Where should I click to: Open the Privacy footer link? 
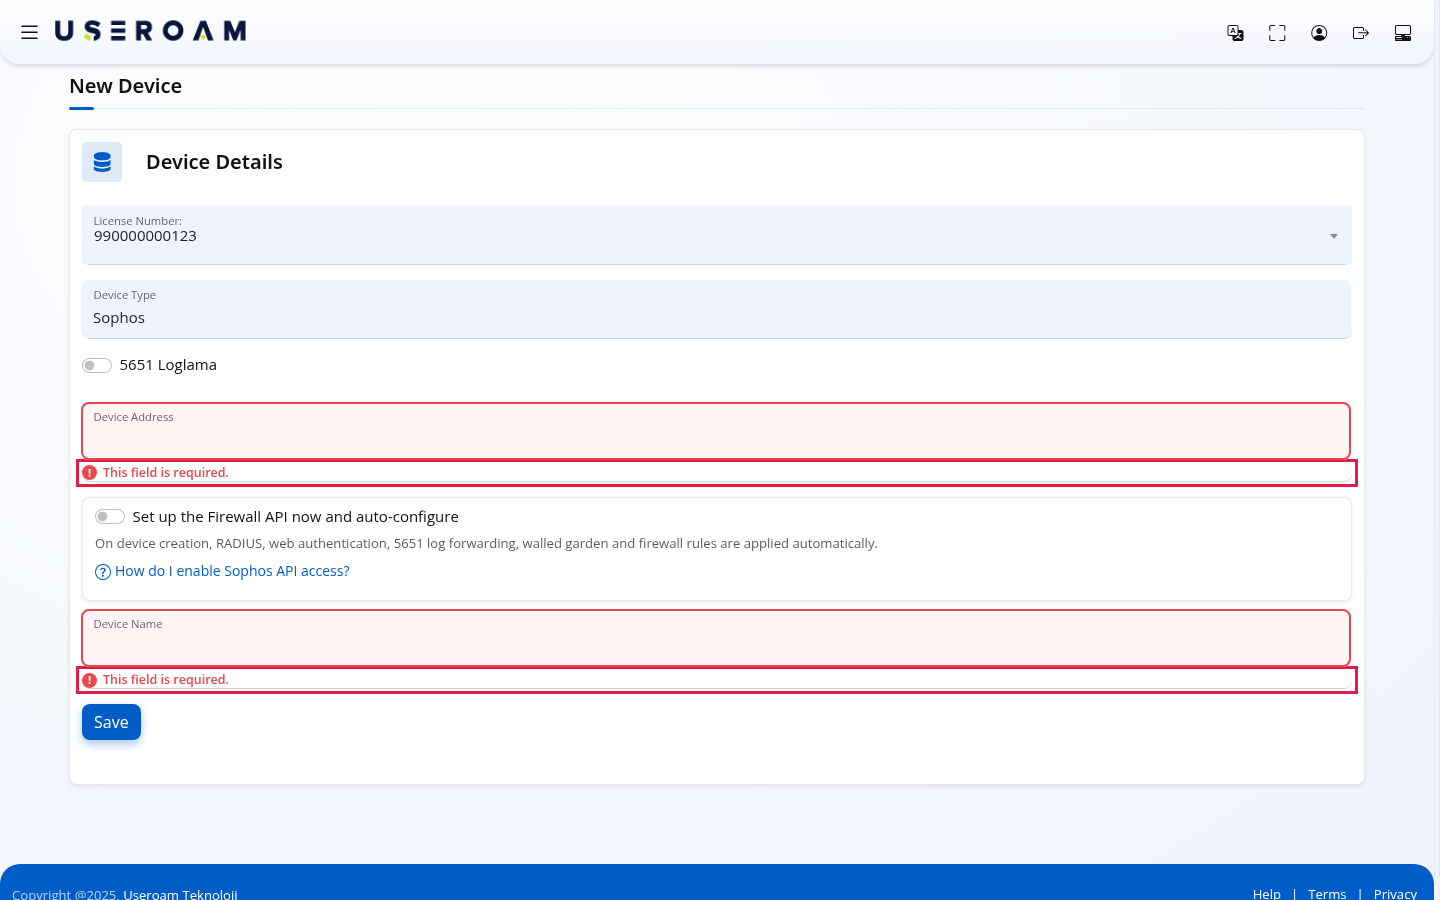point(1395,894)
